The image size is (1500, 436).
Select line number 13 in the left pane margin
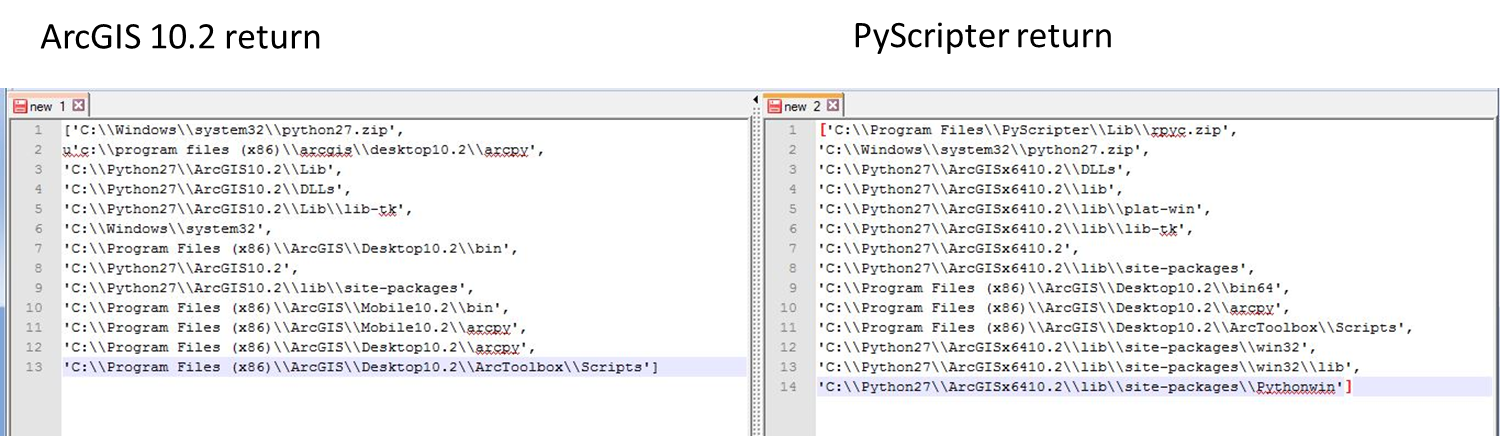[36, 367]
